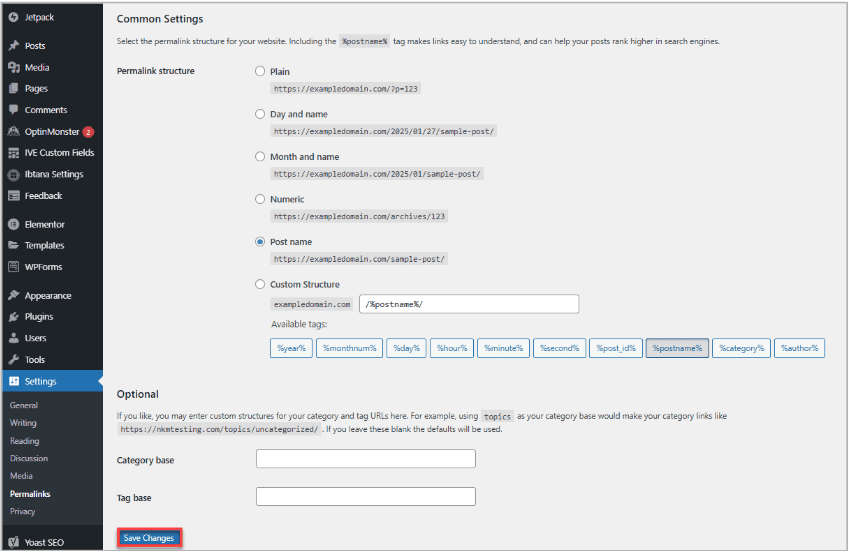Viewport: 849px width, 553px height.
Task: Insert the %category% tag
Action: pyautogui.click(x=741, y=348)
